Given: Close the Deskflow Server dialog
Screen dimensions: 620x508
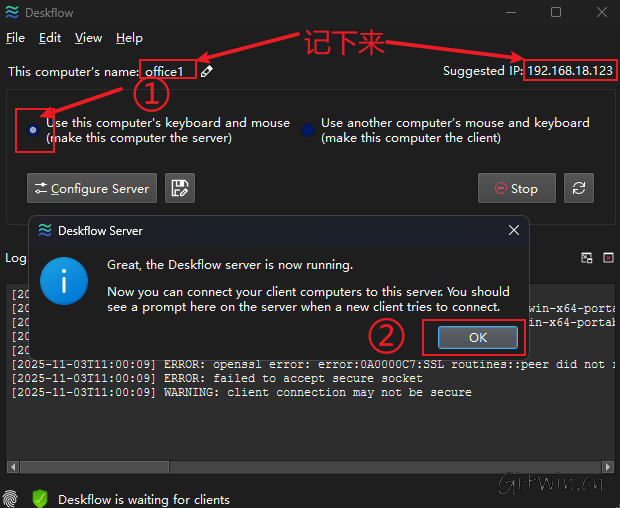Looking at the screenshot, I should pos(514,230).
